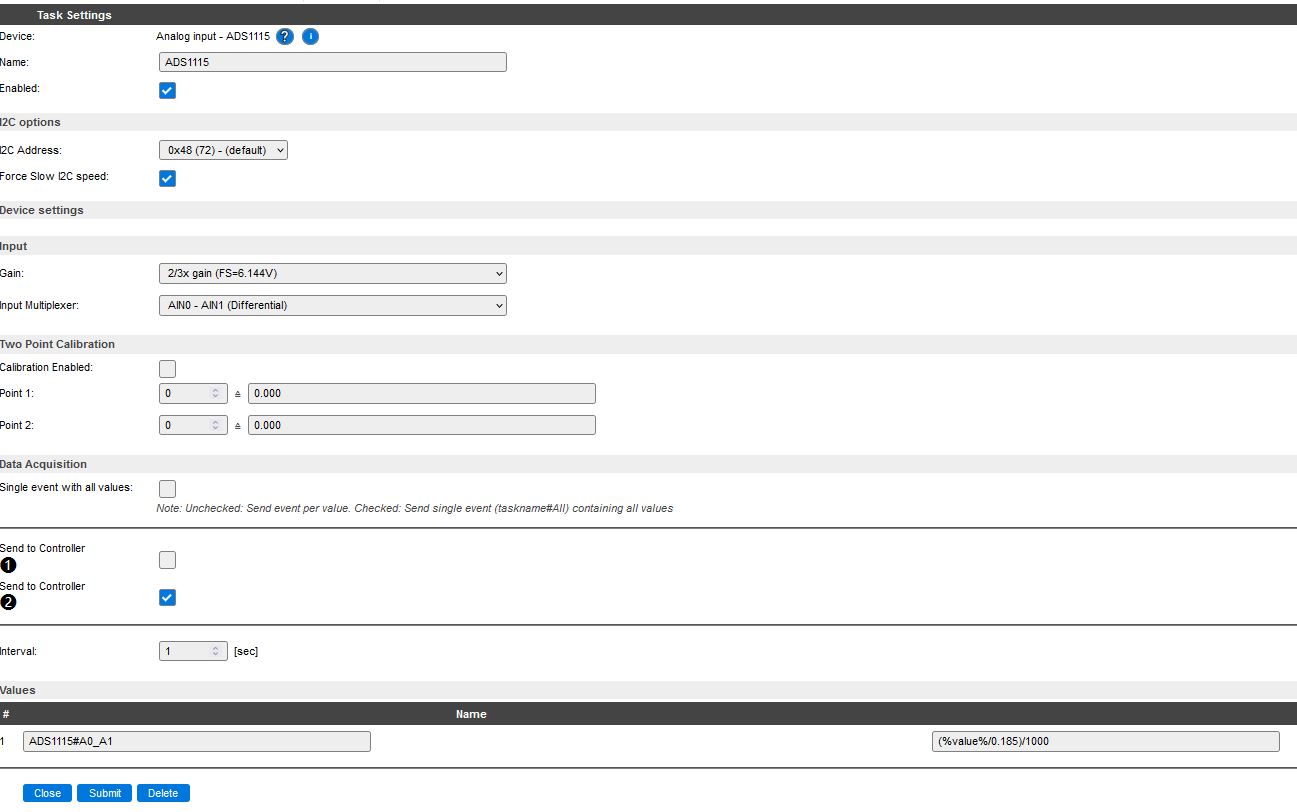Enable the Calibration Enabled checkbox

pos(168,369)
